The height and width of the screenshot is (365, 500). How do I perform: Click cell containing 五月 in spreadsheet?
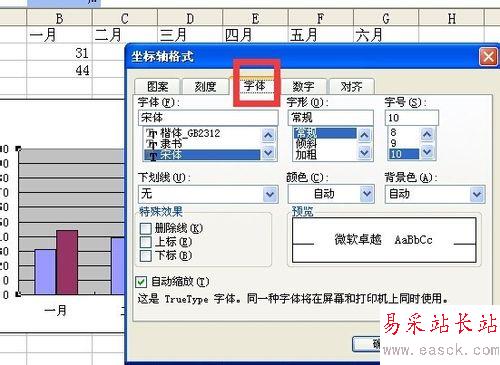(321, 35)
